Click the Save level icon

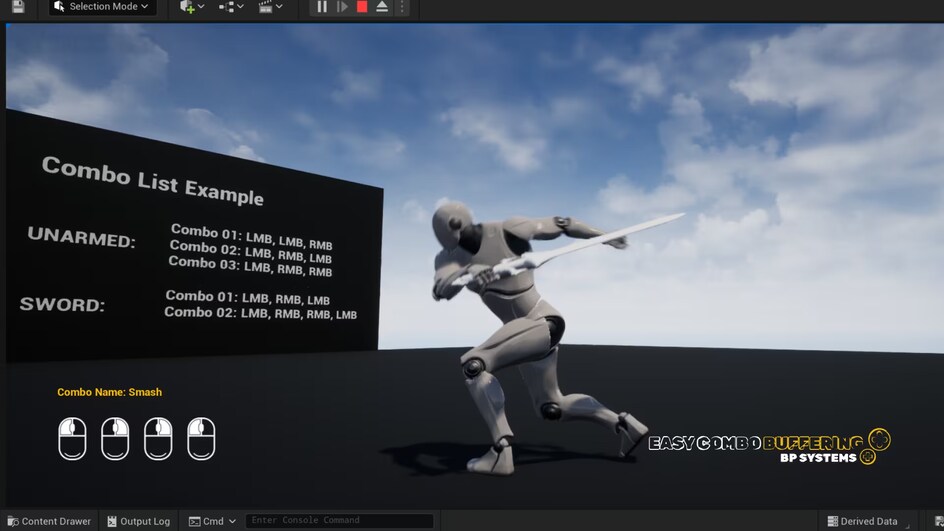(18, 6)
